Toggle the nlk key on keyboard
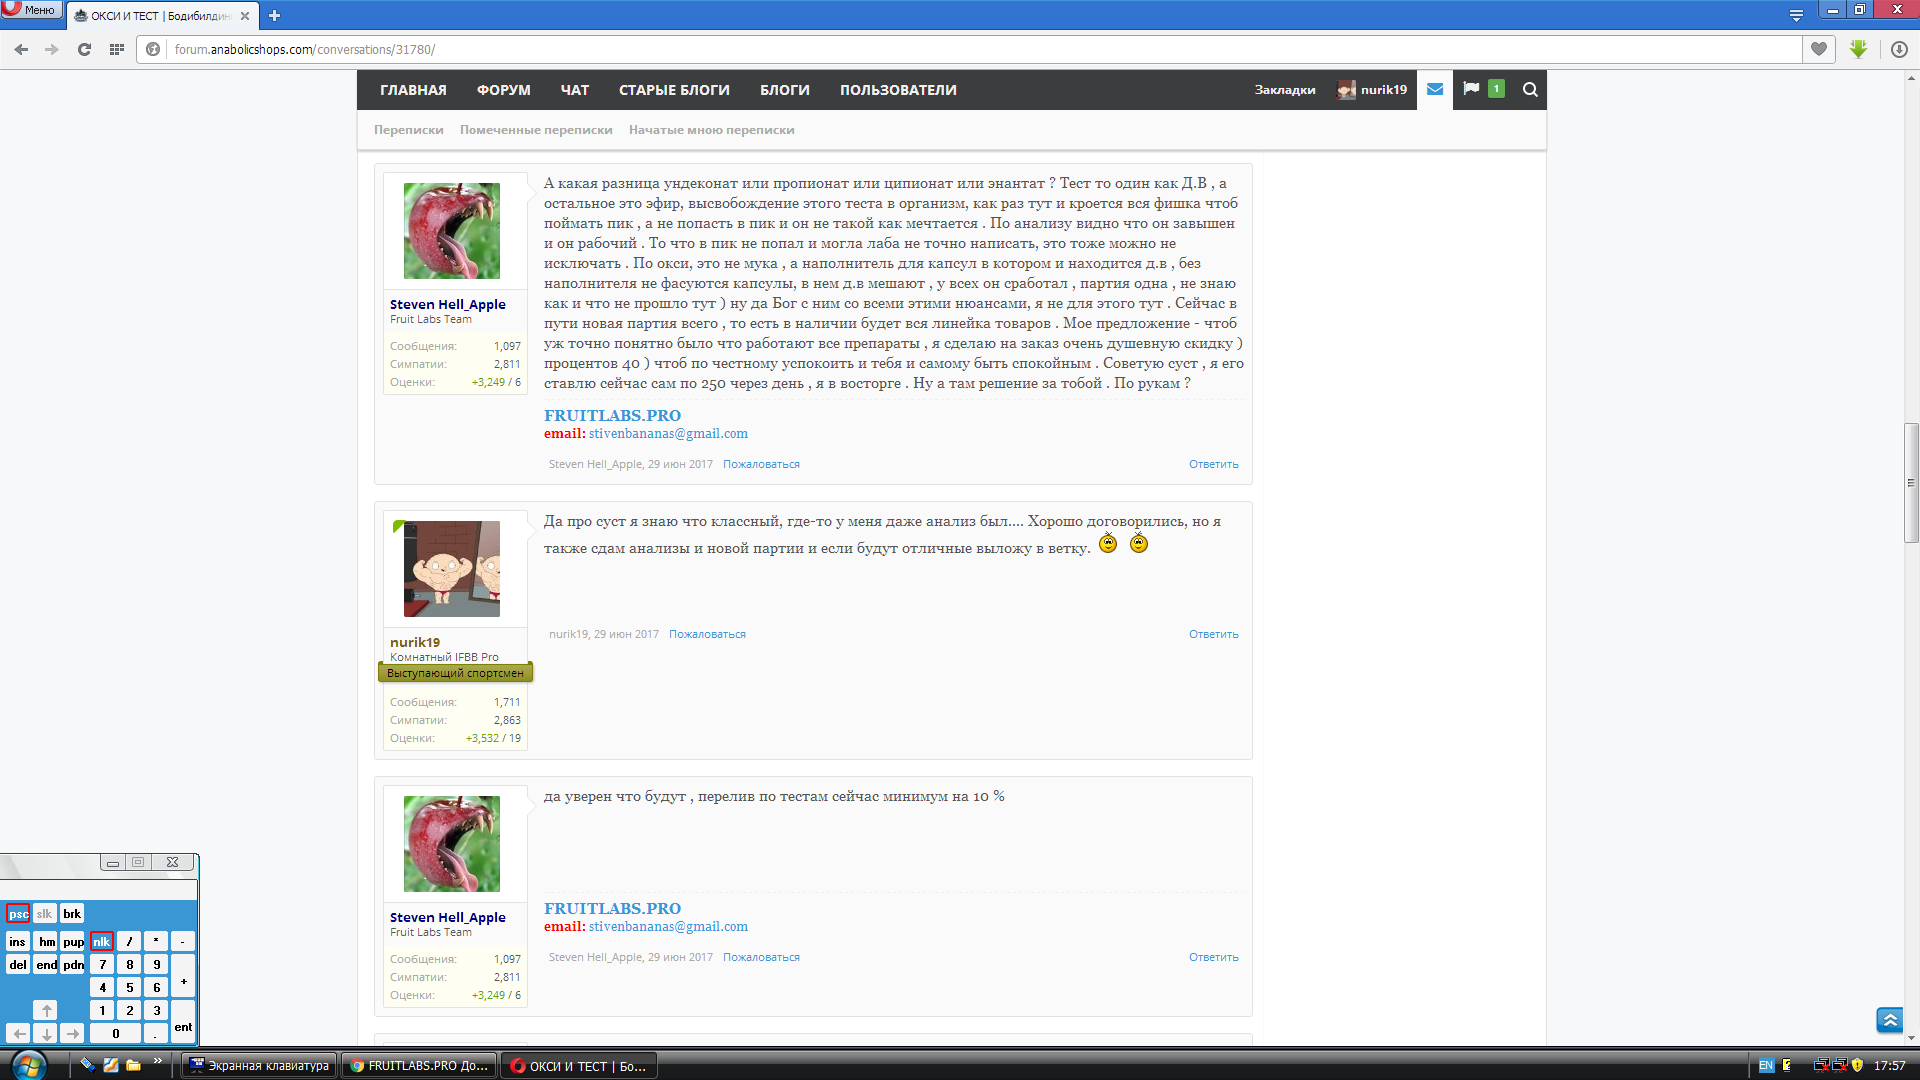 (x=102, y=941)
